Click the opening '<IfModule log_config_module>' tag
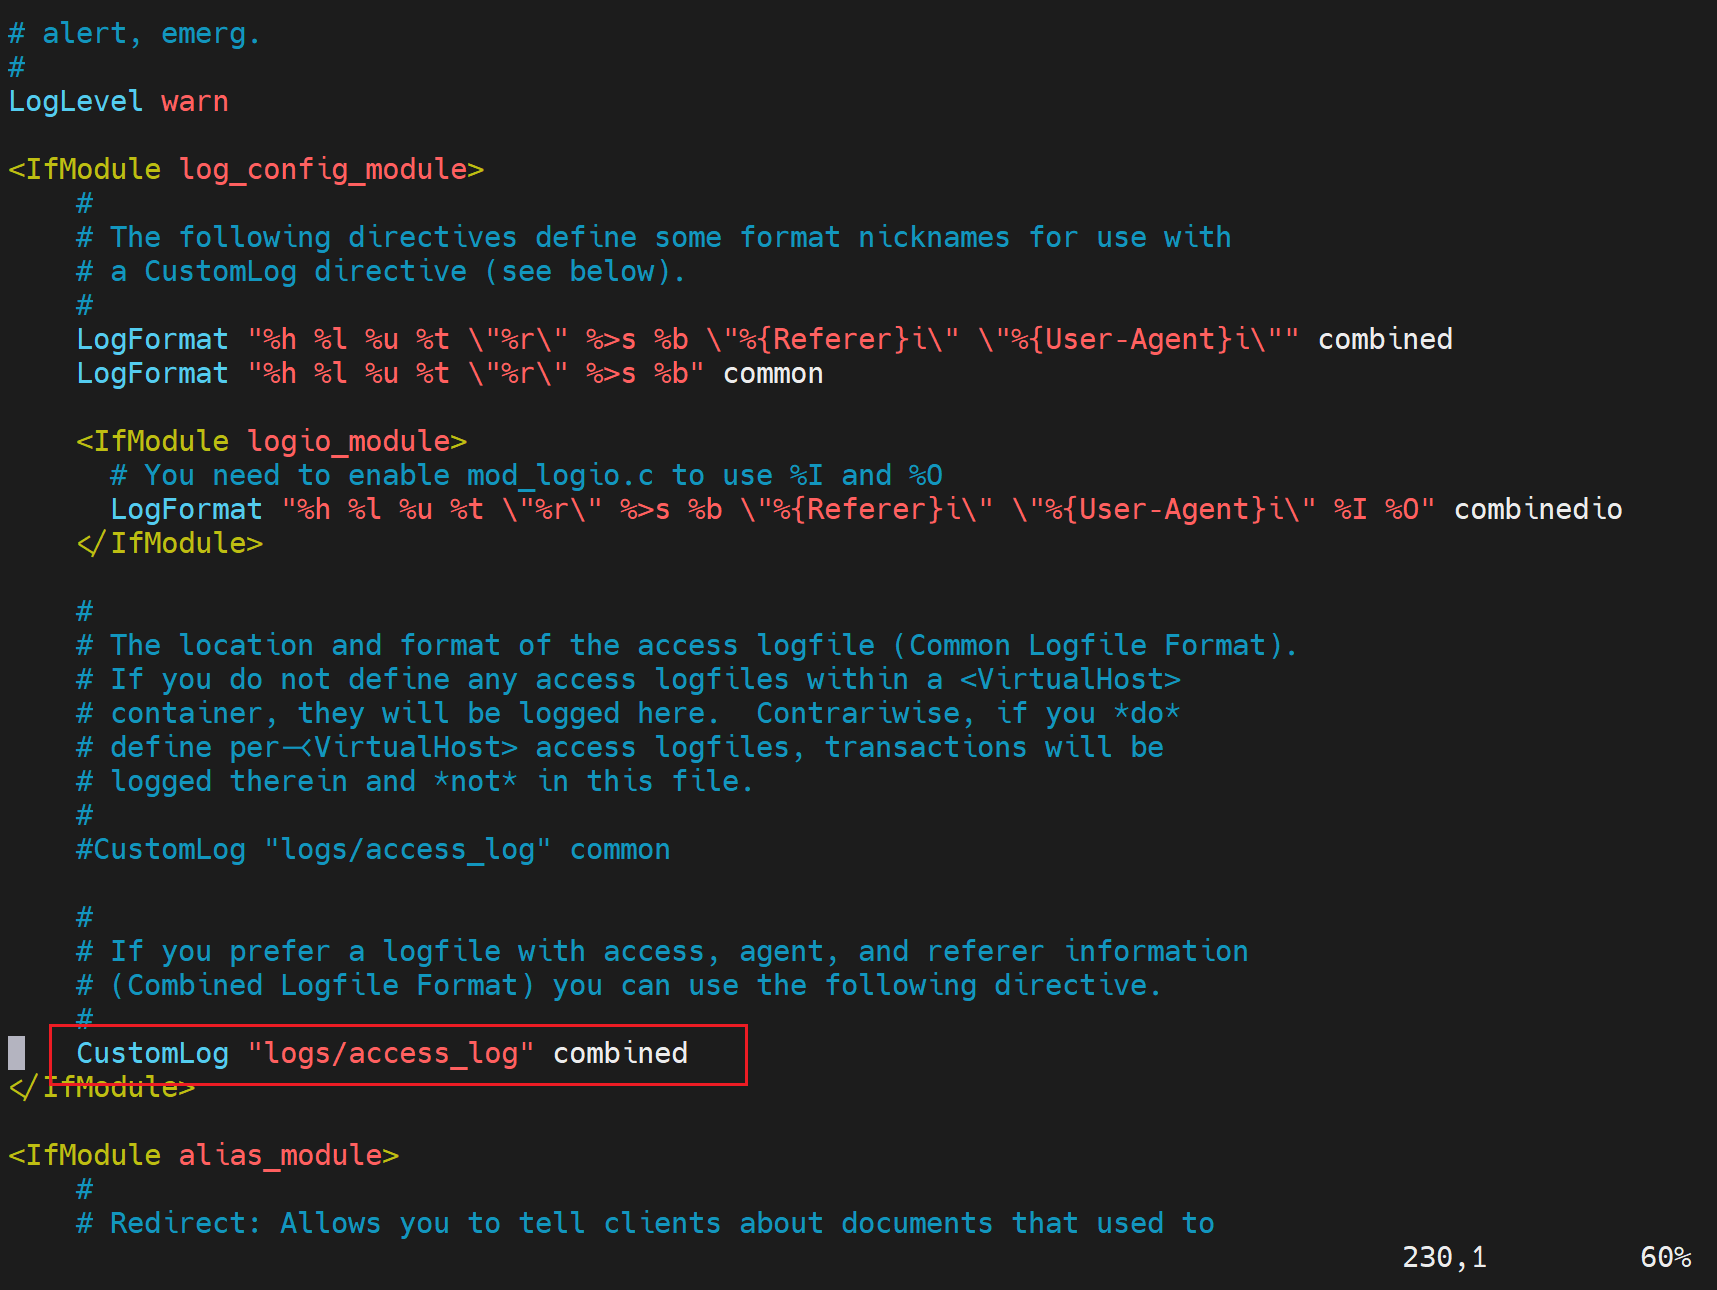Viewport: 1717px width, 1290px height. (x=245, y=170)
